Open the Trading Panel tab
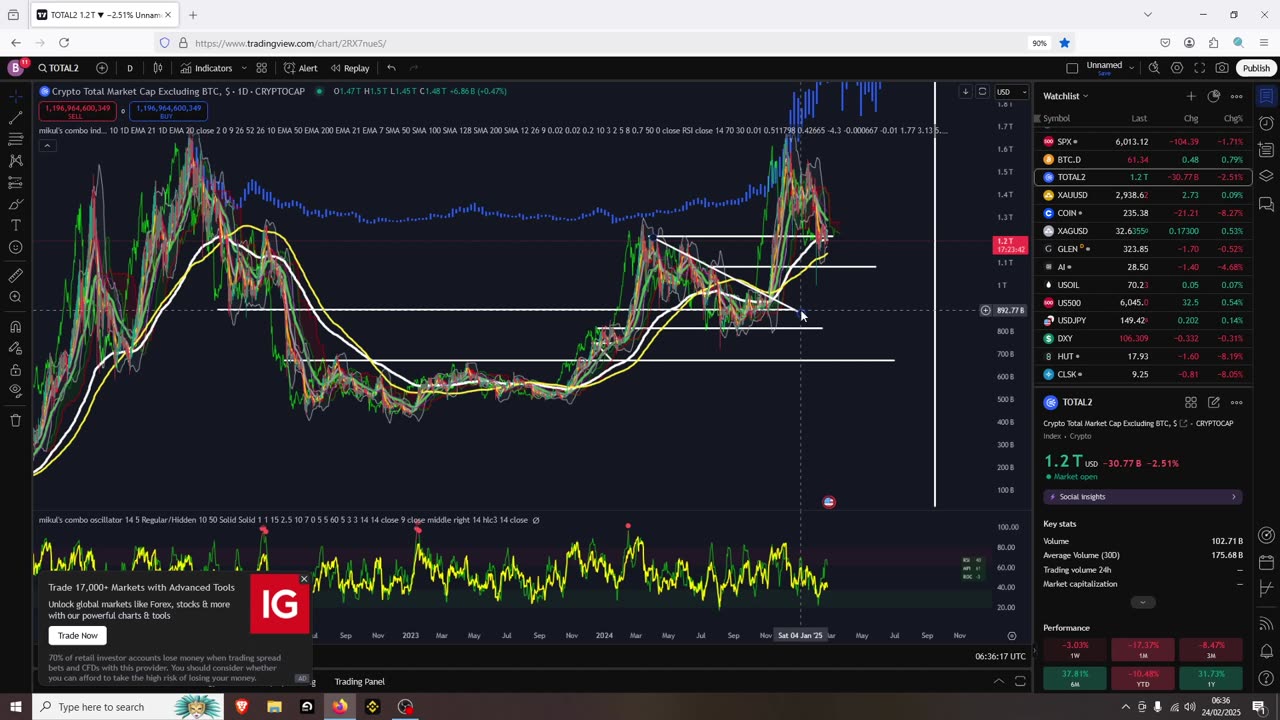The width and height of the screenshot is (1280, 720). pos(359,681)
